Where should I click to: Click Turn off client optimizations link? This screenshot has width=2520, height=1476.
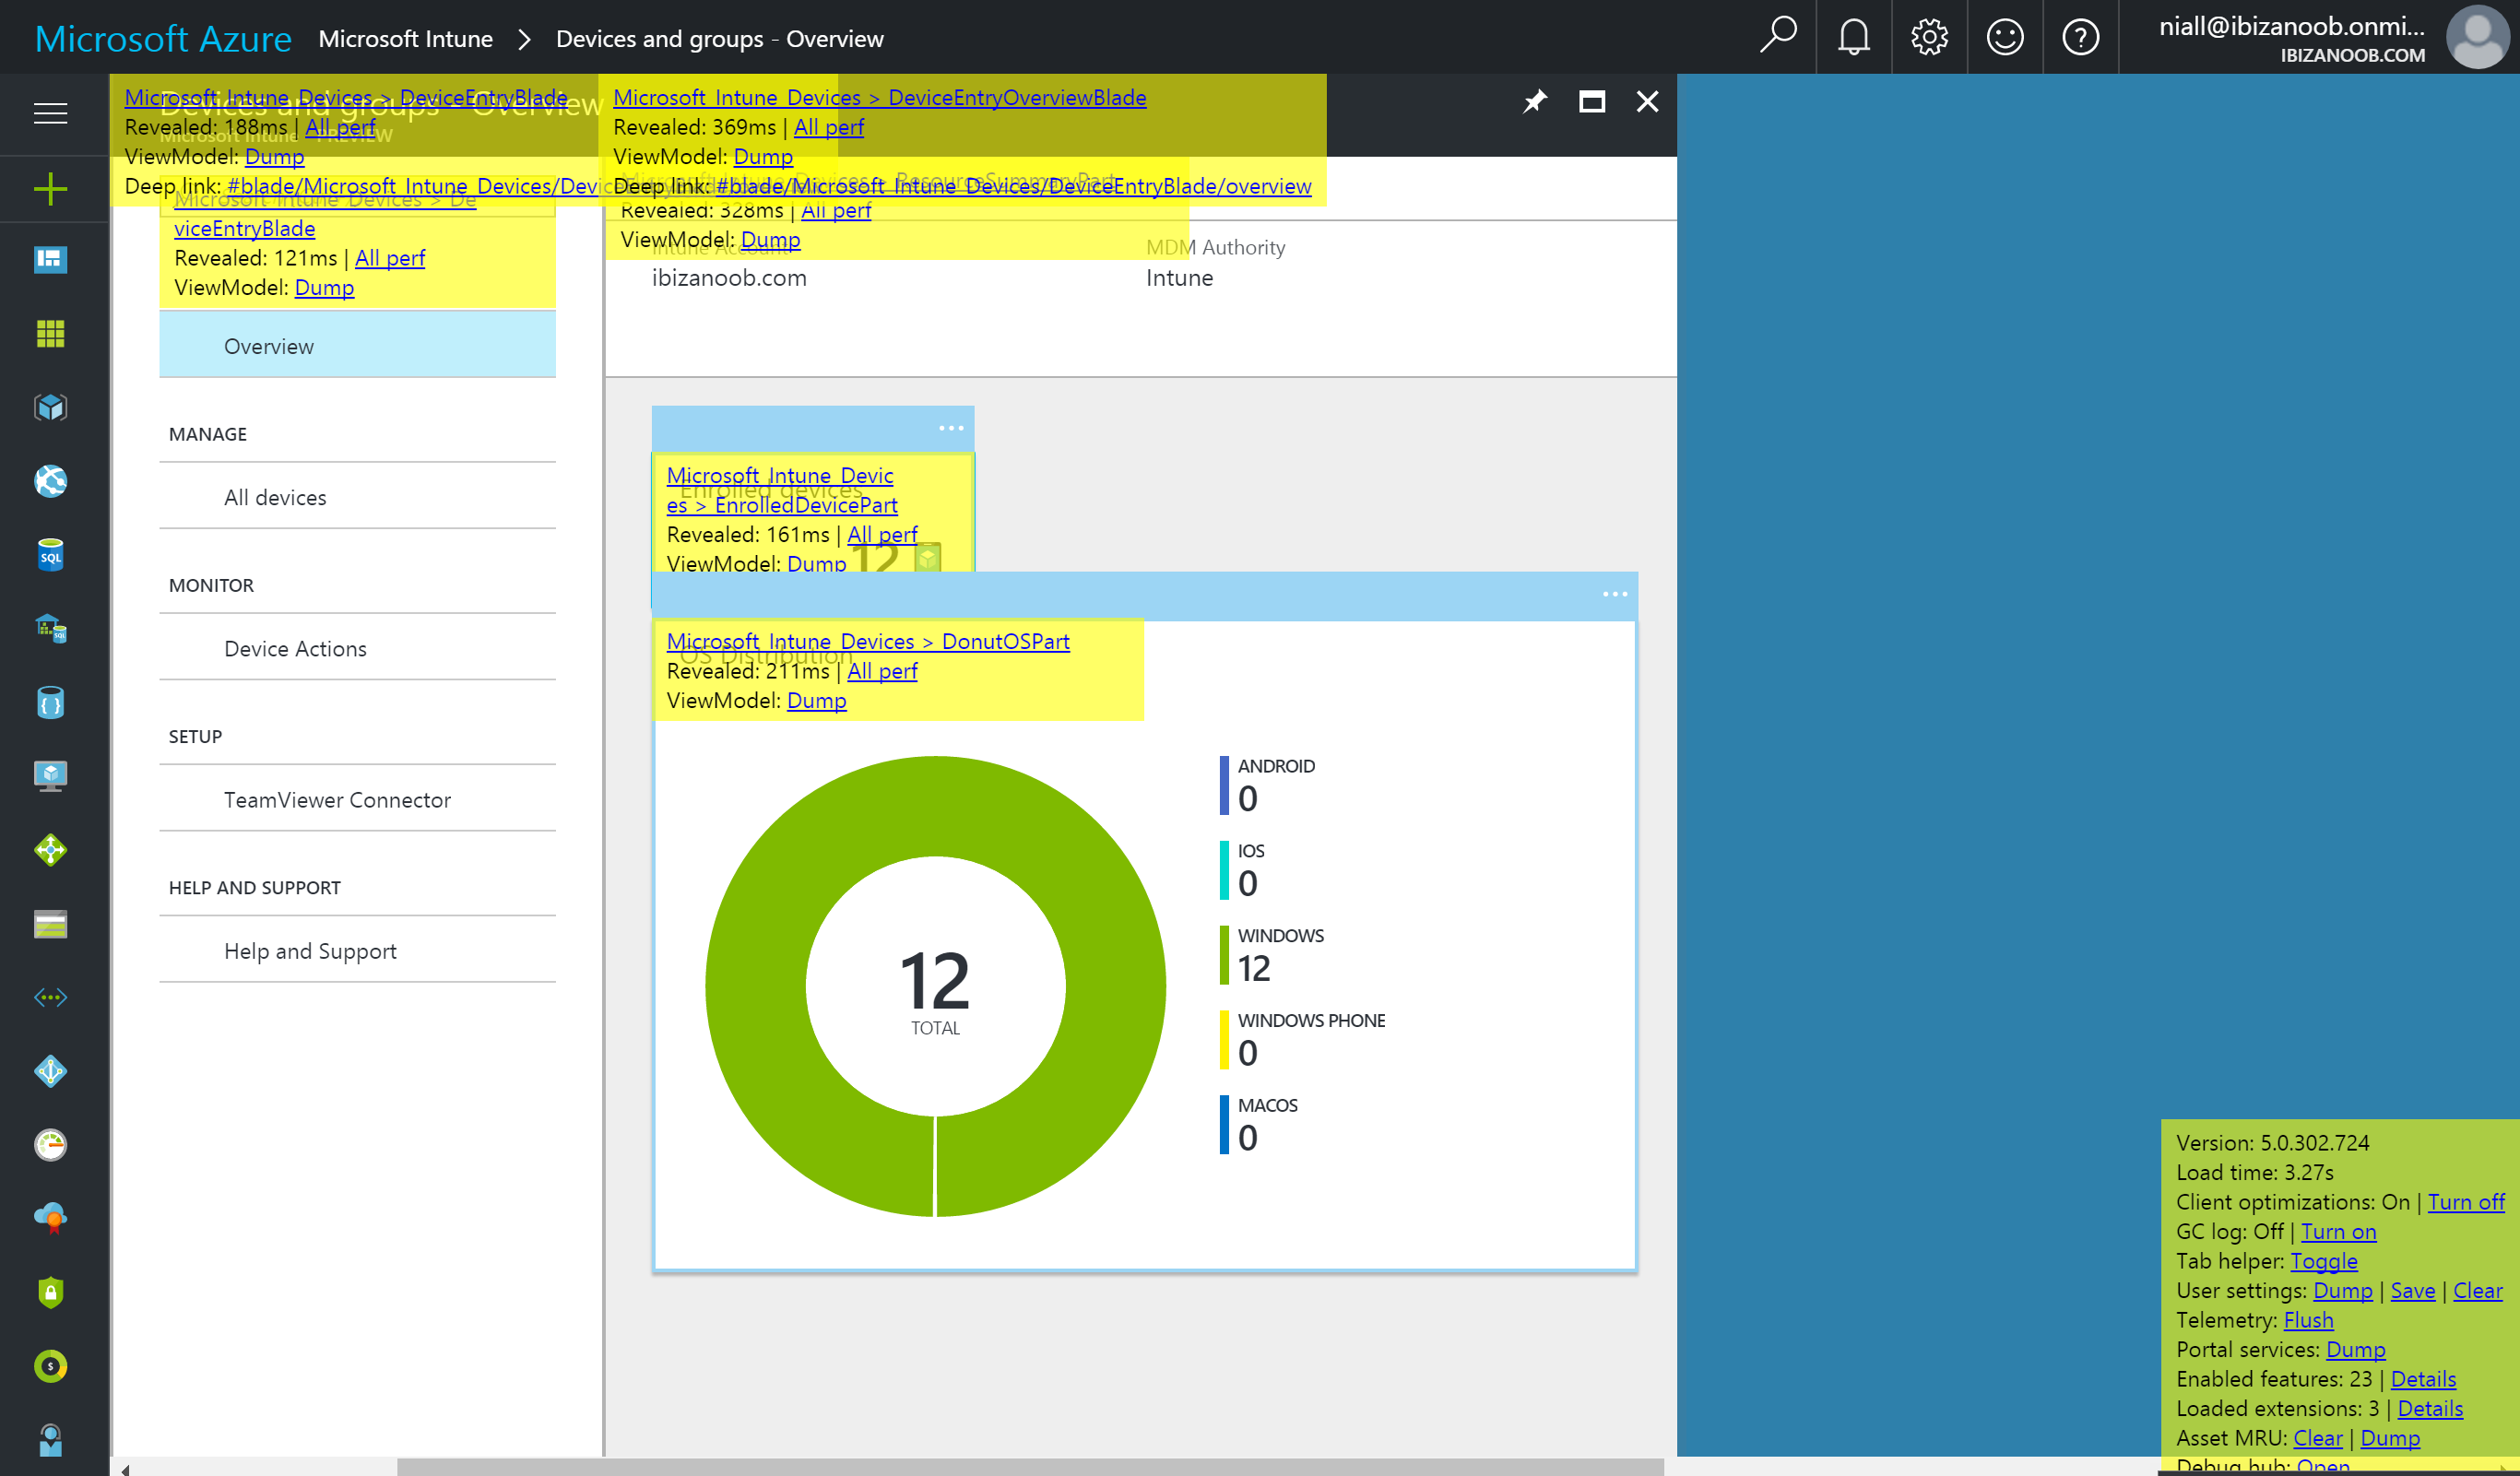click(2465, 1202)
